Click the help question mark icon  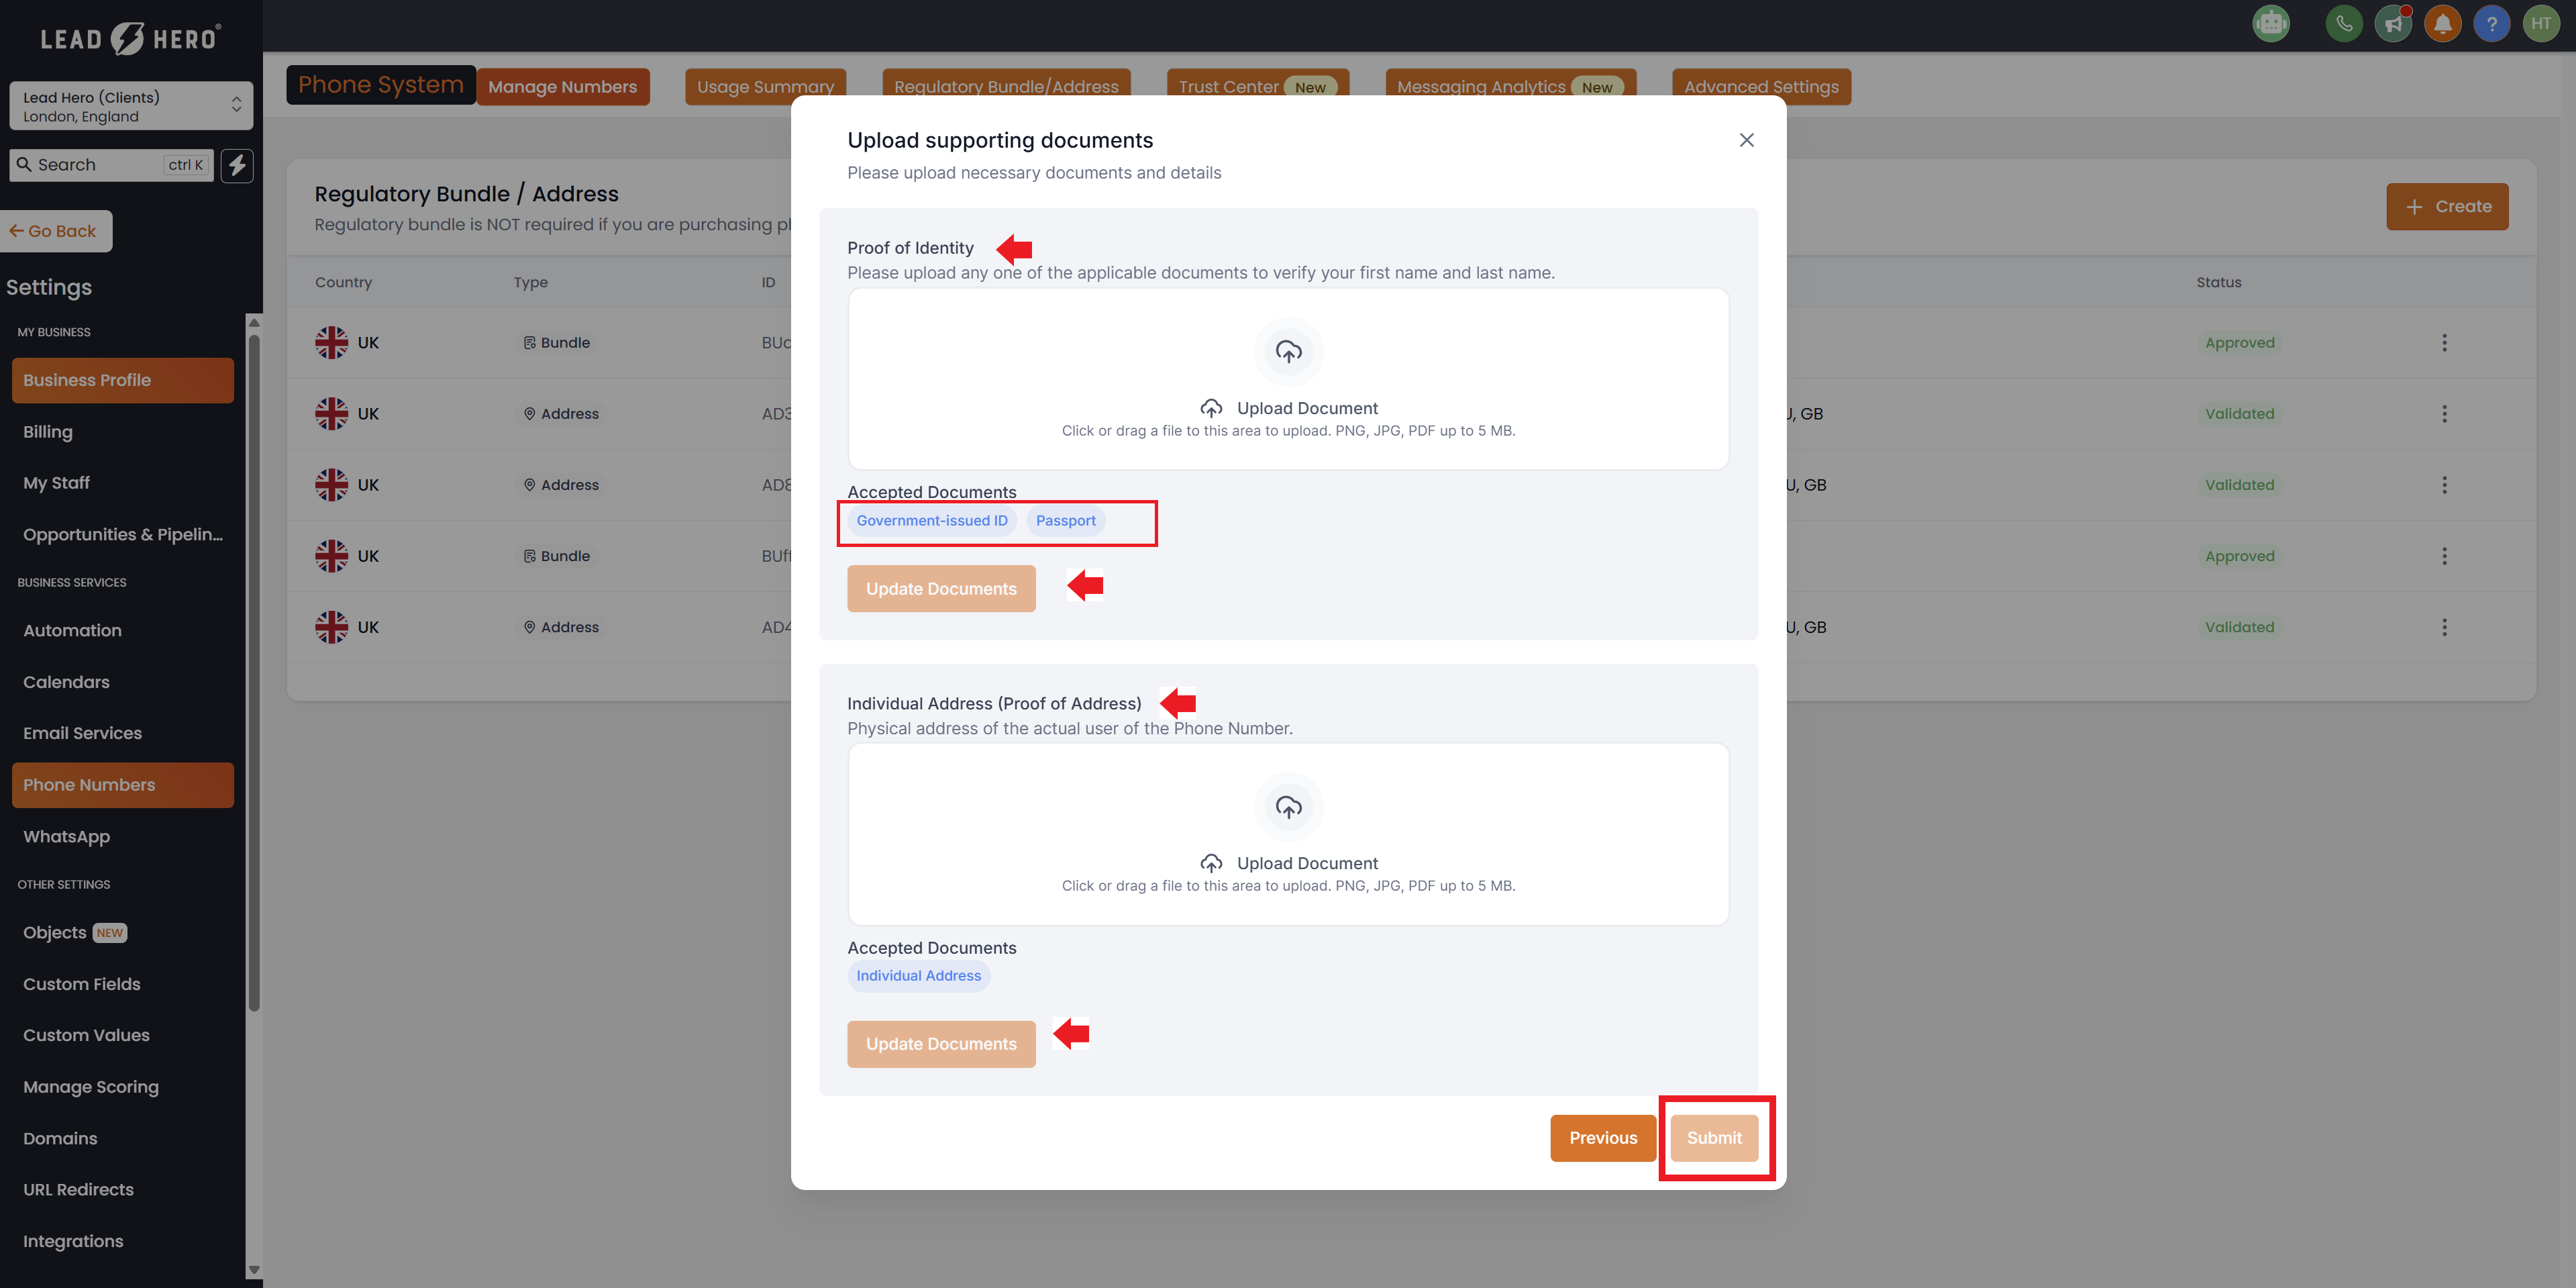pos(2491,23)
